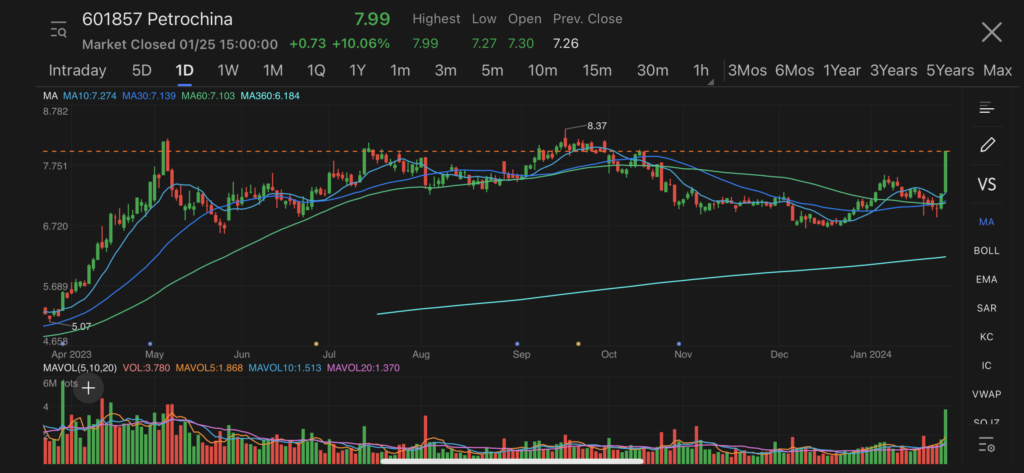Open MAVOL(5,10,20) indicator settings
Image resolution: width=1024 pixels, height=473 pixels.
80,368
